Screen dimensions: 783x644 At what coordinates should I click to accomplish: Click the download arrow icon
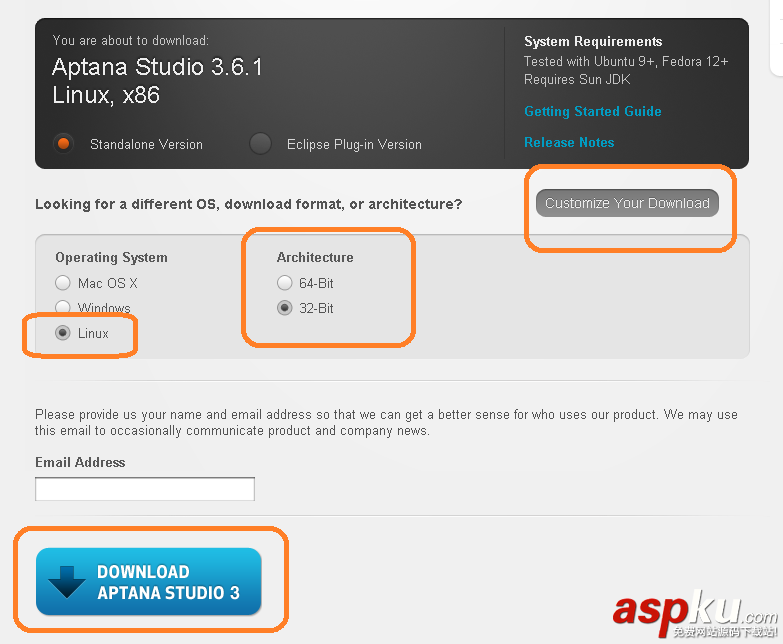click(x=67, y=582)
